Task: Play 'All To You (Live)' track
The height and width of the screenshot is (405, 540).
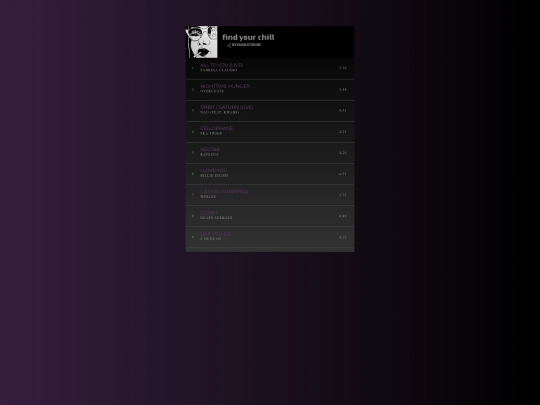Action: 270,69
